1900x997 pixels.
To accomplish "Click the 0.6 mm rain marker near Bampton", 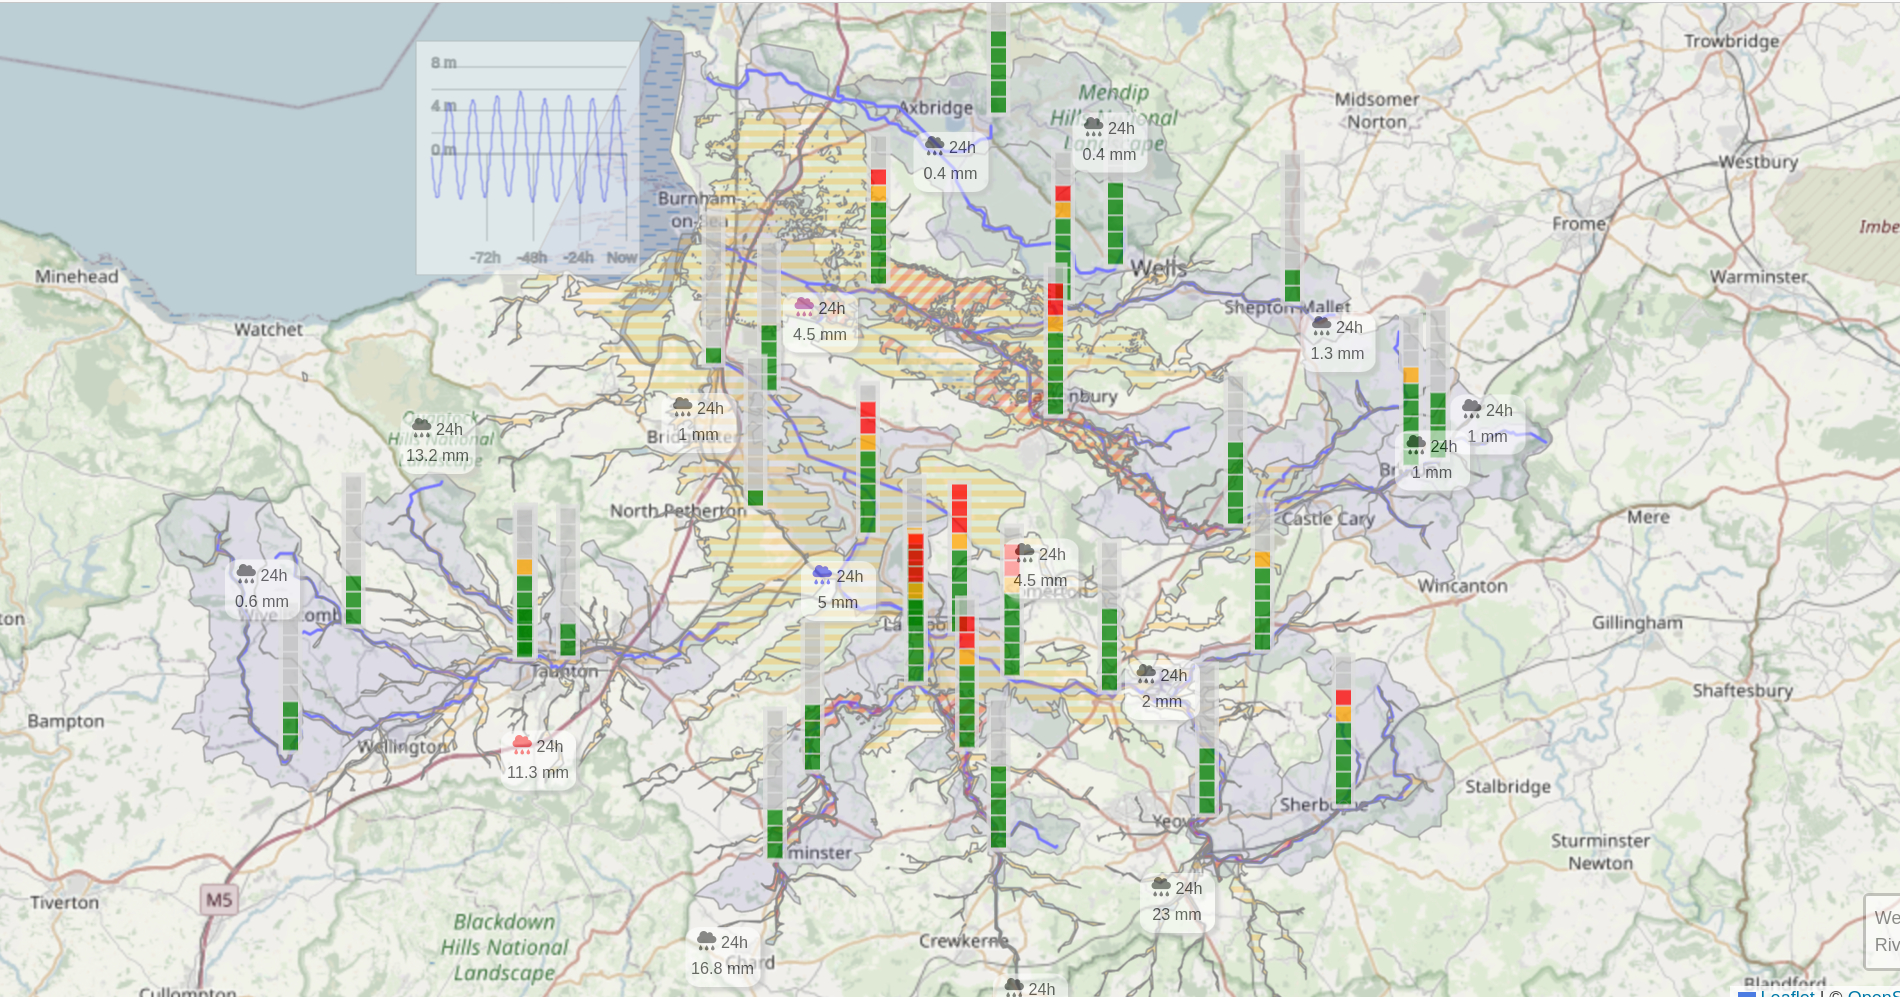I will (261, 587).
